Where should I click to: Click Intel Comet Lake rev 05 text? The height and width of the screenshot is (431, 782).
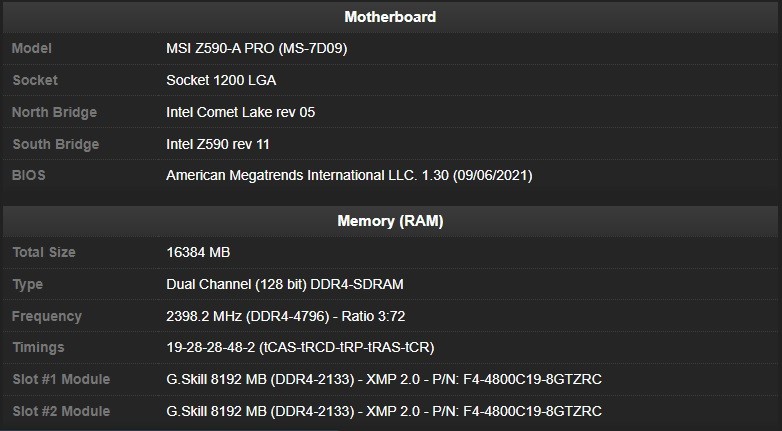240,112
